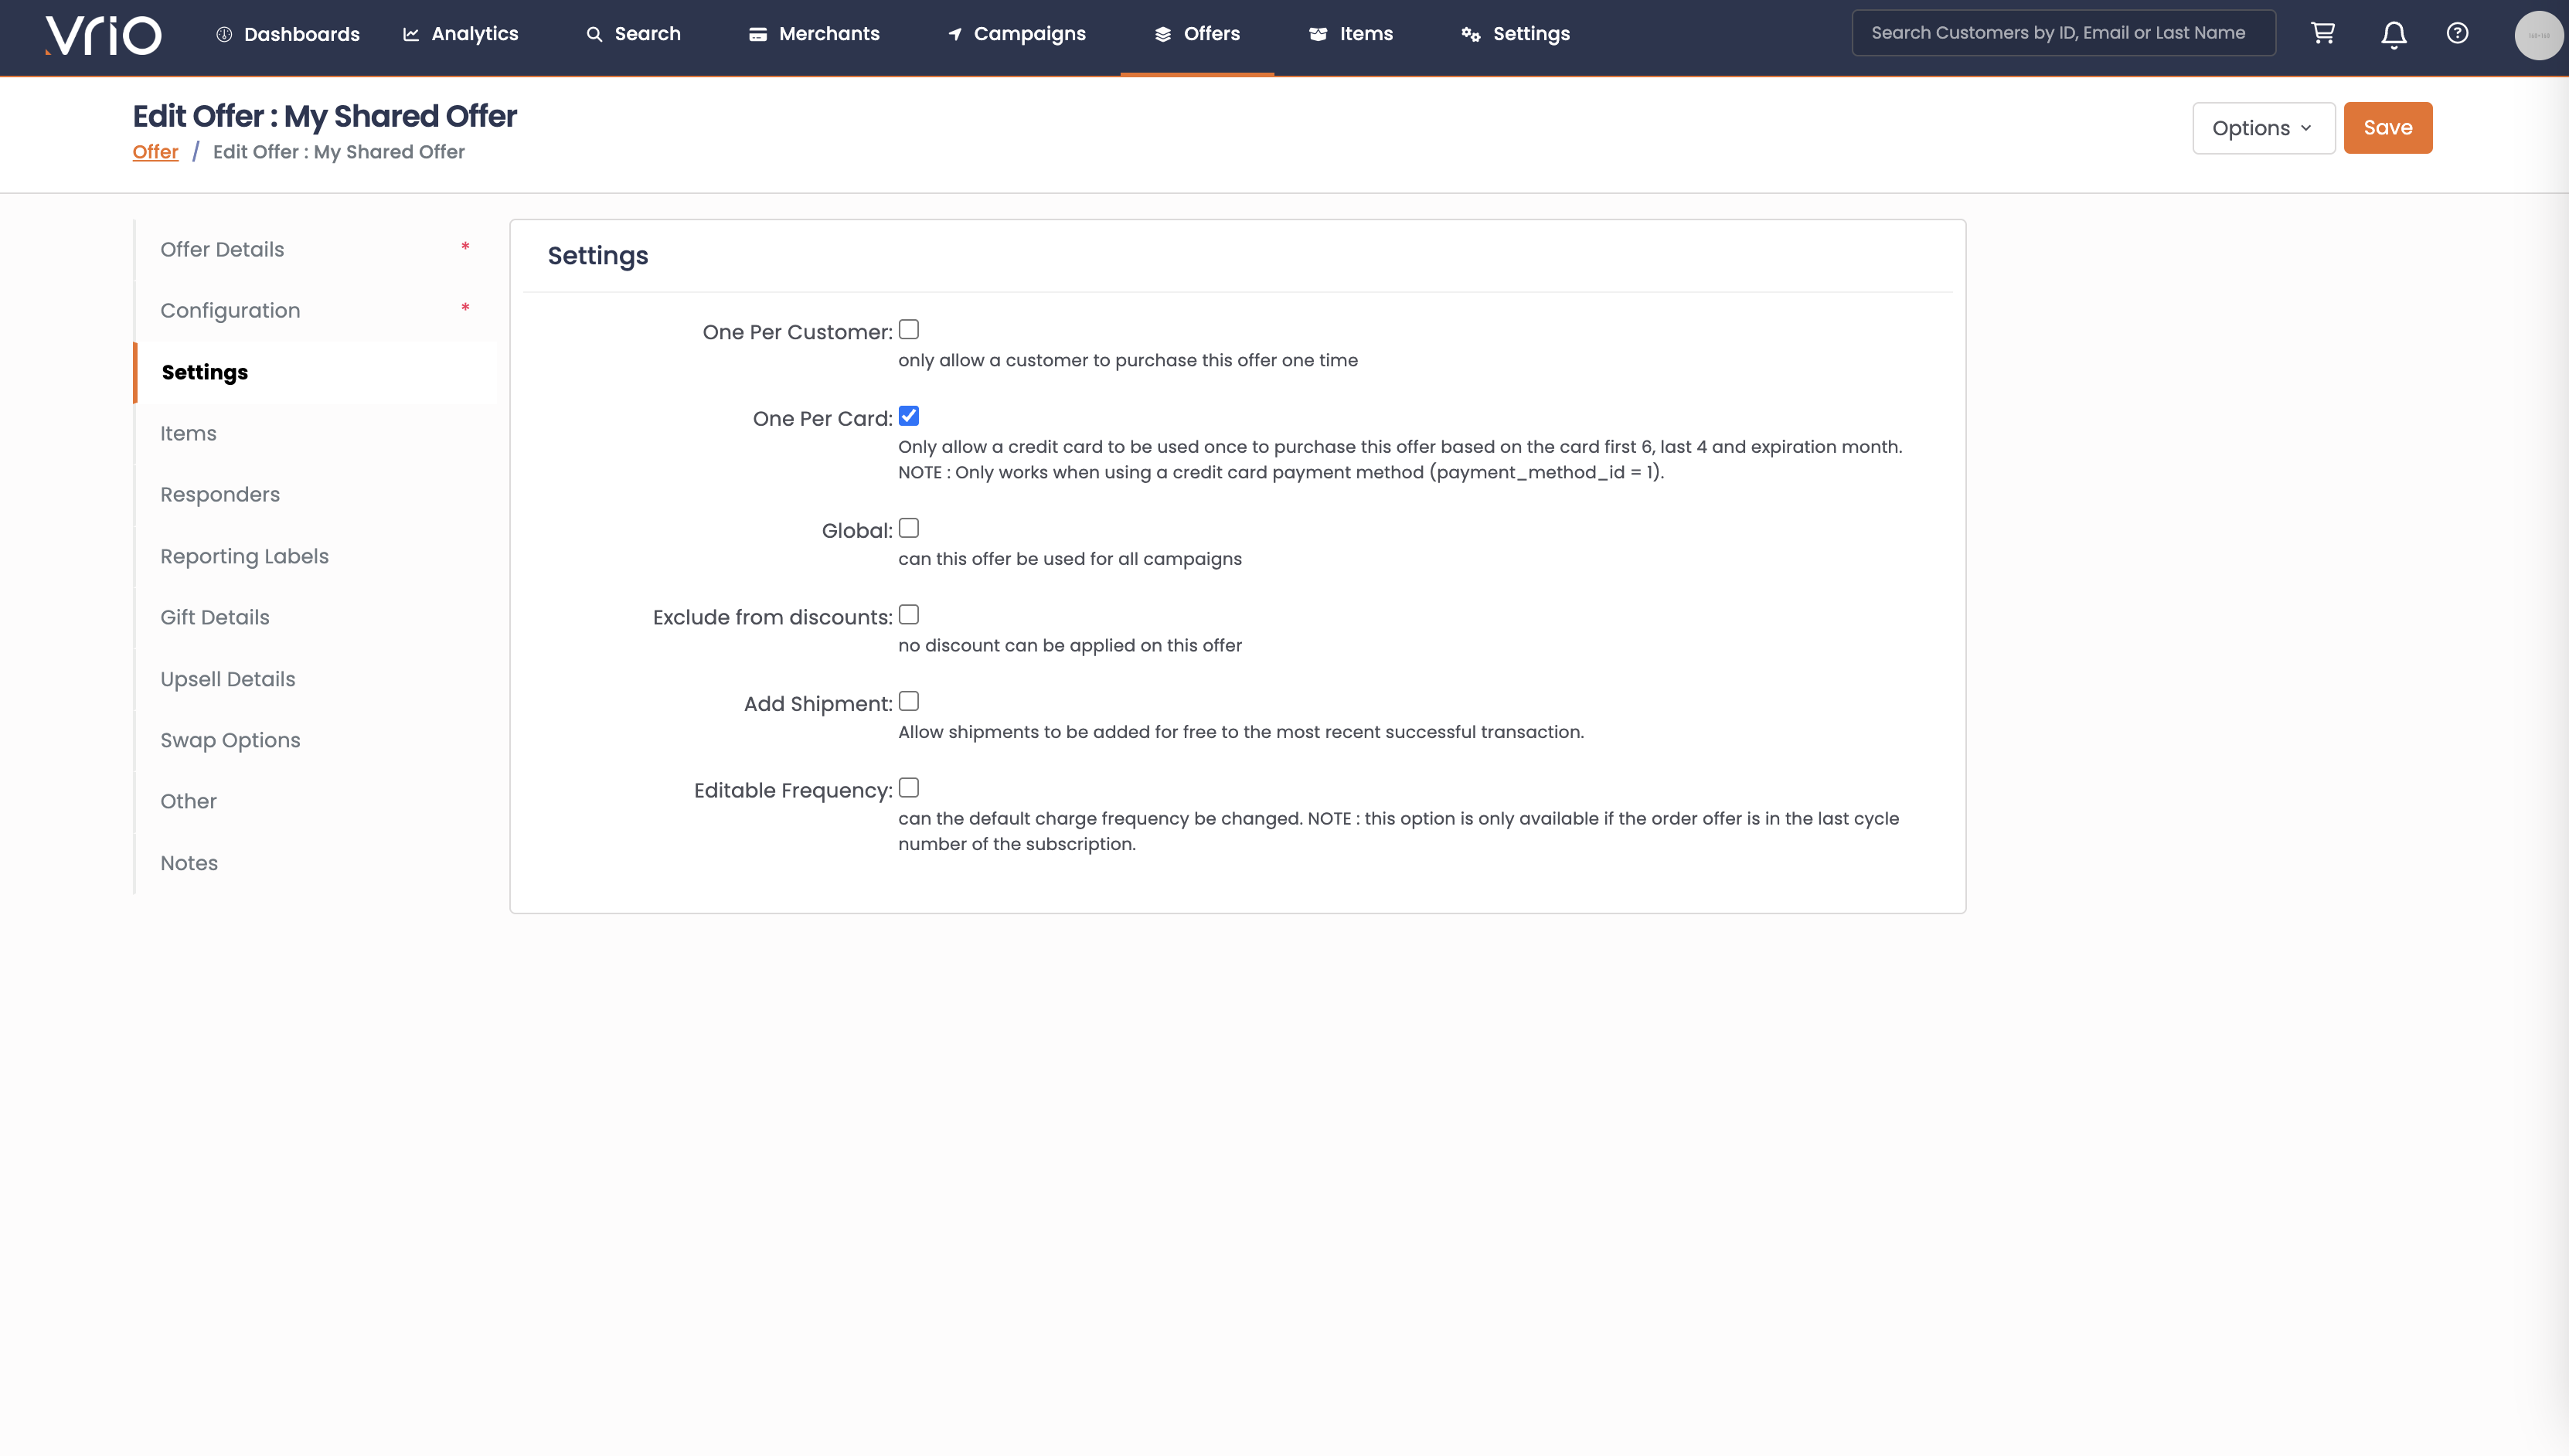Show Reporting Labels section
Viewport: 2569px width, 1456px height.
[316, 556]
